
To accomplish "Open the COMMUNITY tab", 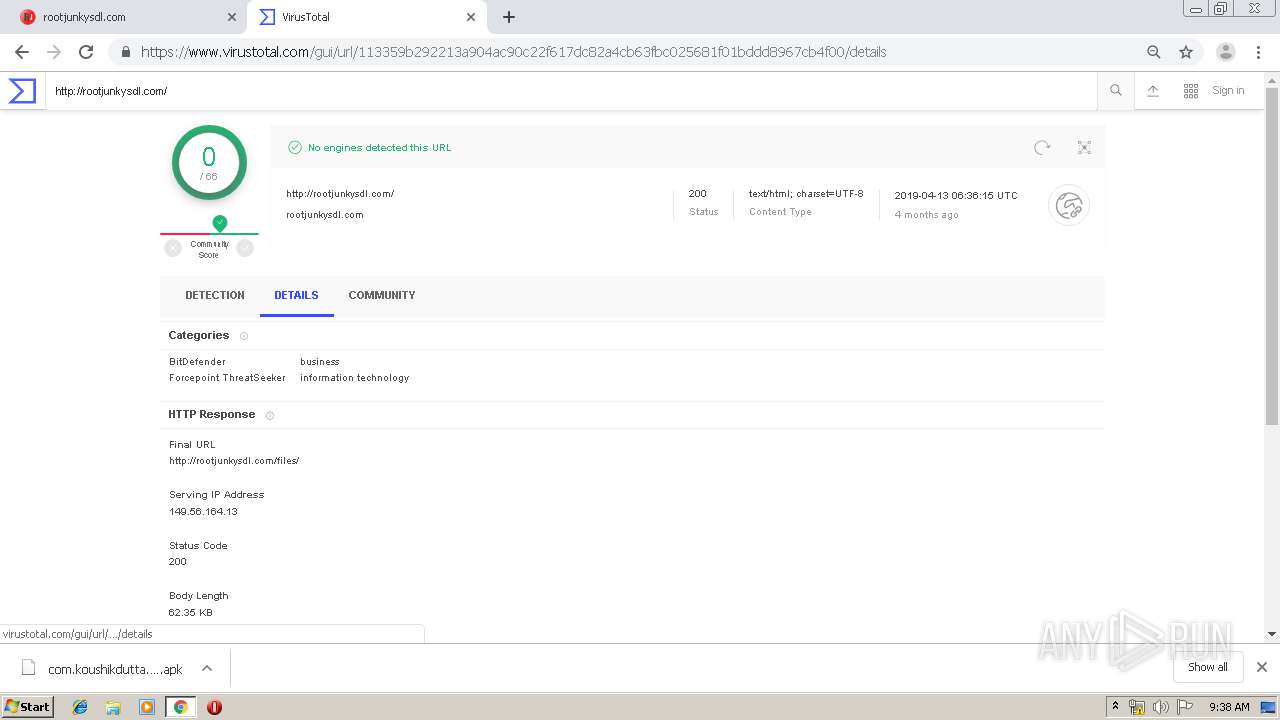I will 382,295.
